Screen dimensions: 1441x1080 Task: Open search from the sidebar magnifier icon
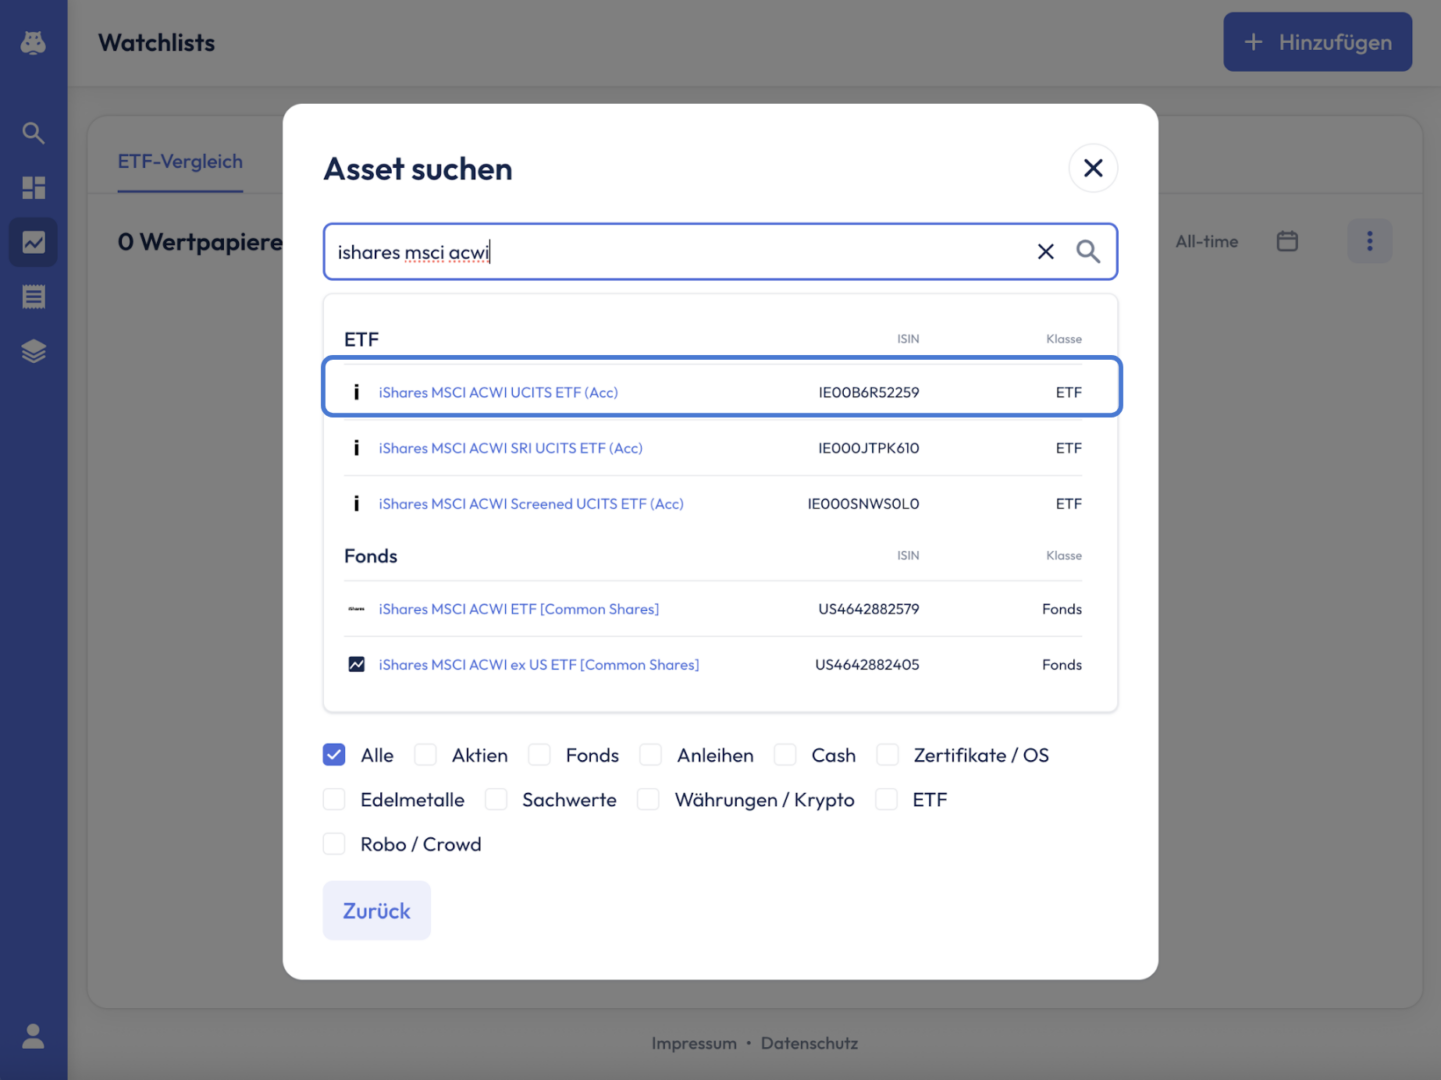point(33,133)
